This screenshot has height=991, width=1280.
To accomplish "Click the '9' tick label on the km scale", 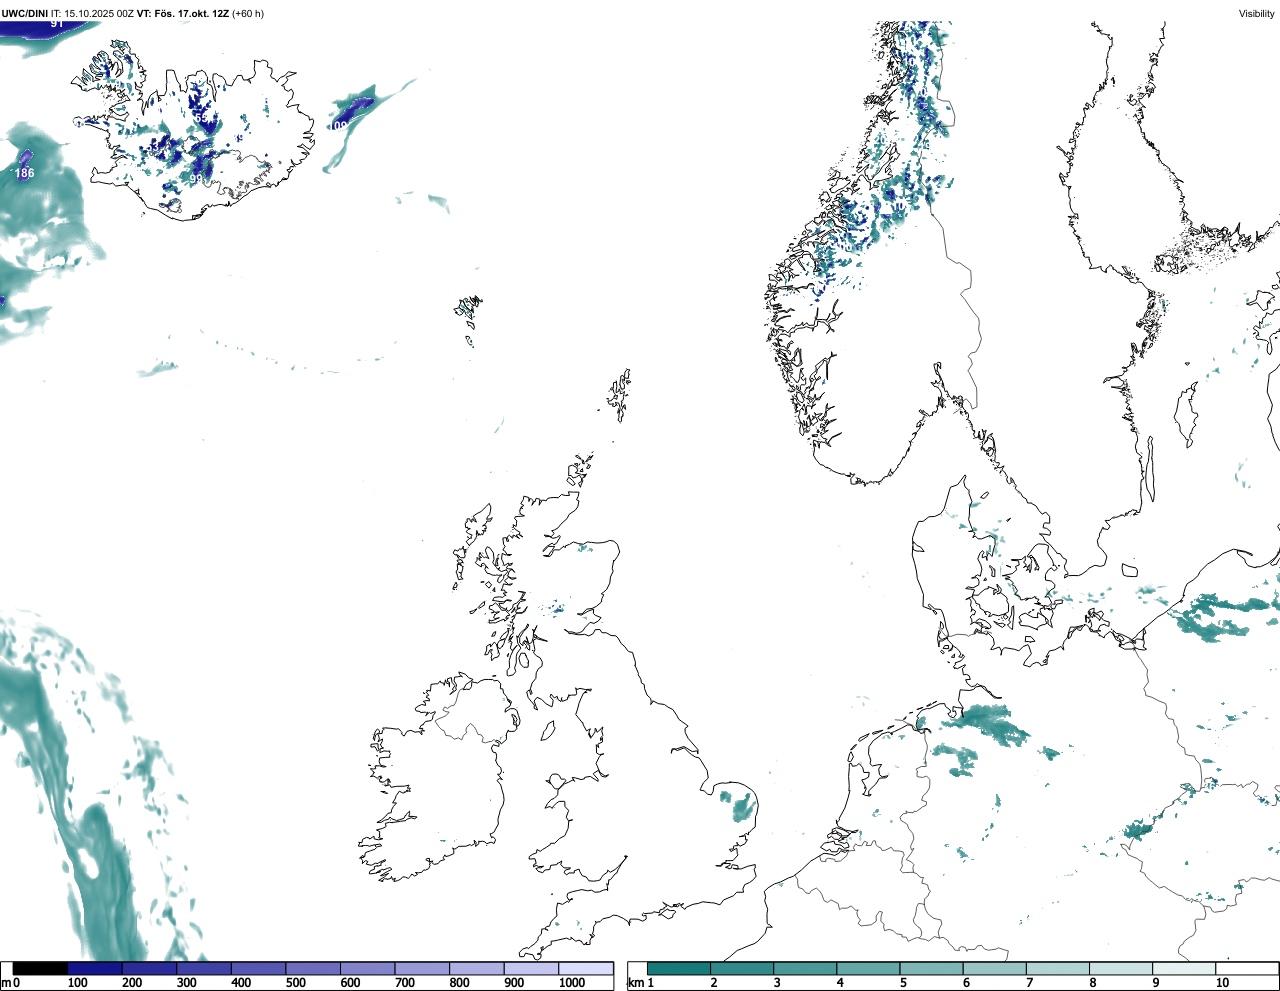I will [x=1155, y=982].
